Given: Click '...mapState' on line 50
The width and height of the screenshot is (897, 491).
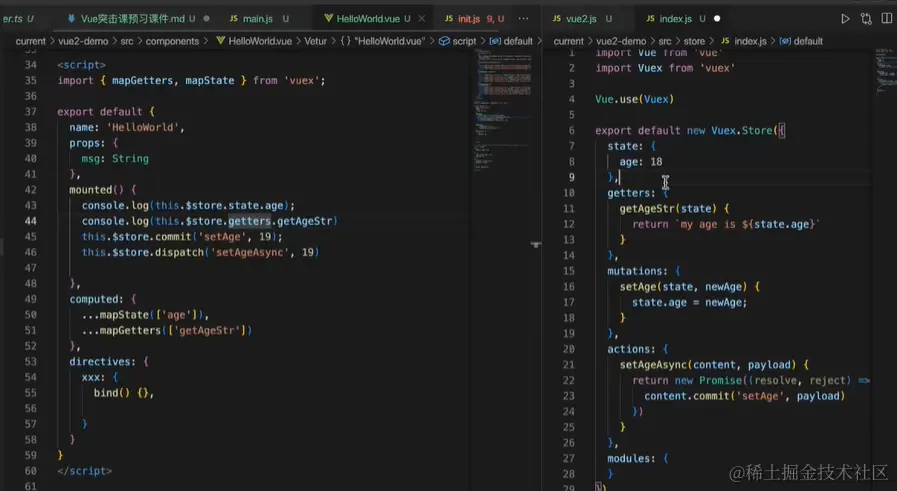Looking at the screenshot, I should click(x=115, y=315).
